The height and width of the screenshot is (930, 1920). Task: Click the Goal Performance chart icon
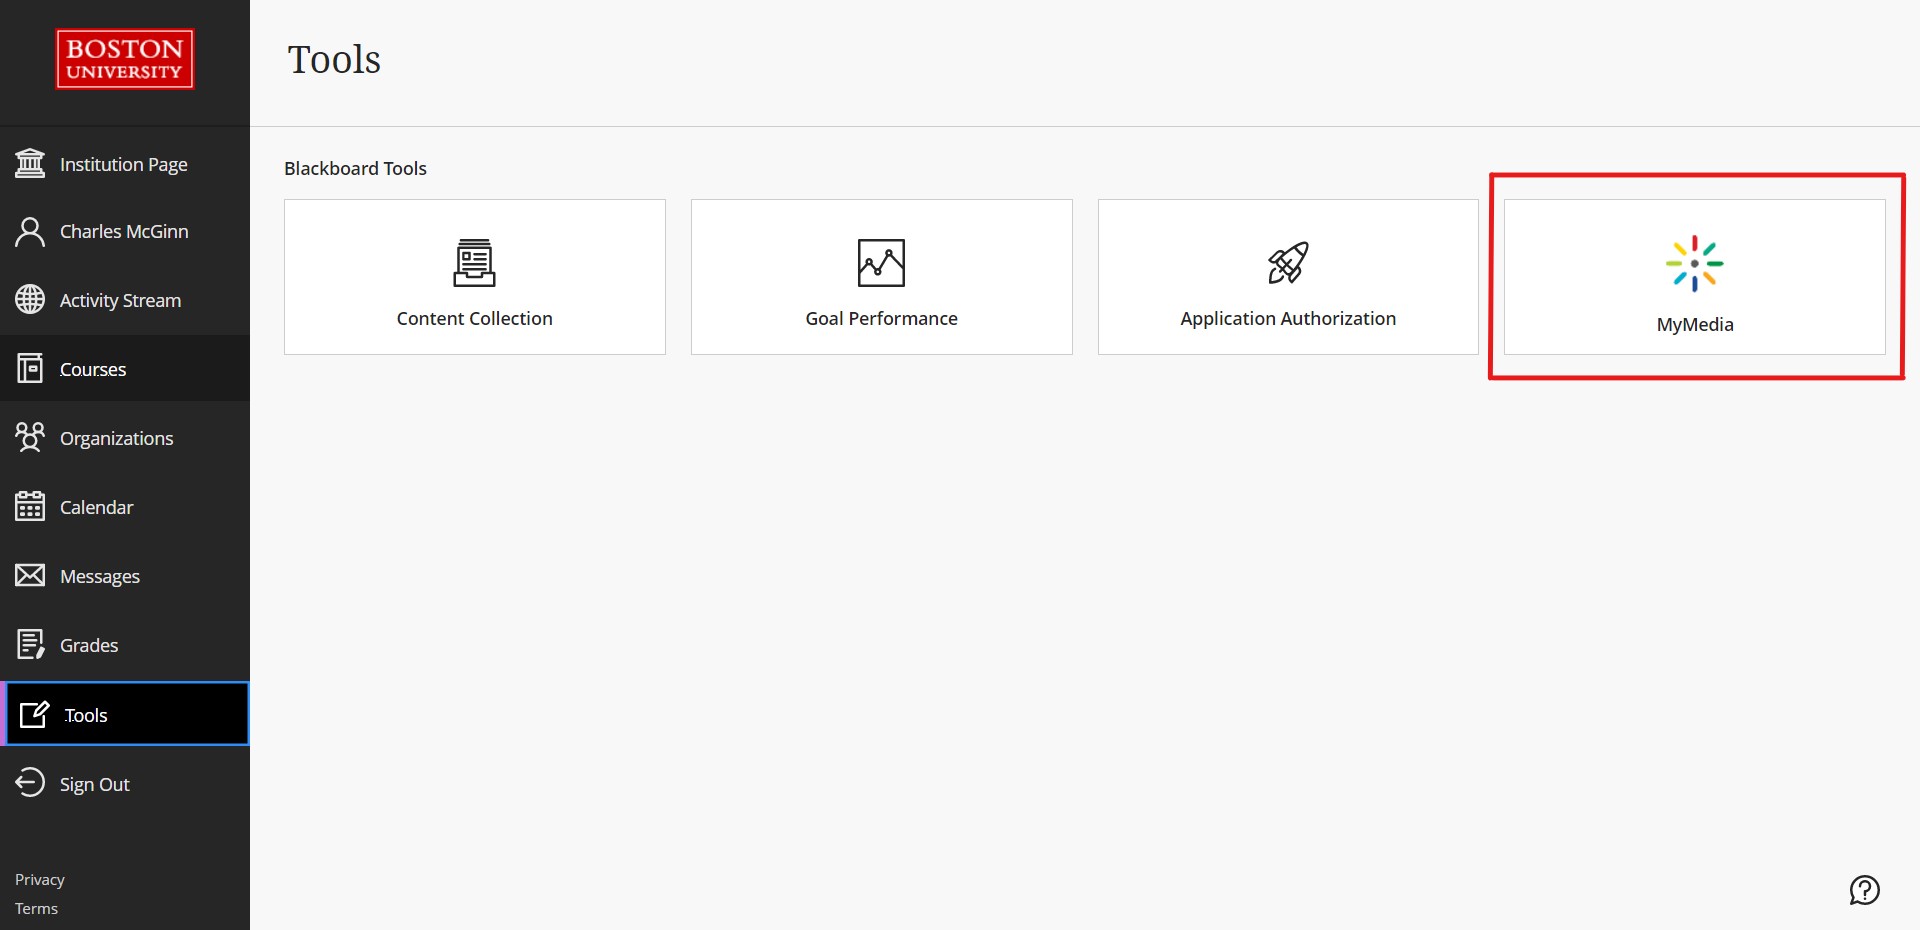(881, 263)
